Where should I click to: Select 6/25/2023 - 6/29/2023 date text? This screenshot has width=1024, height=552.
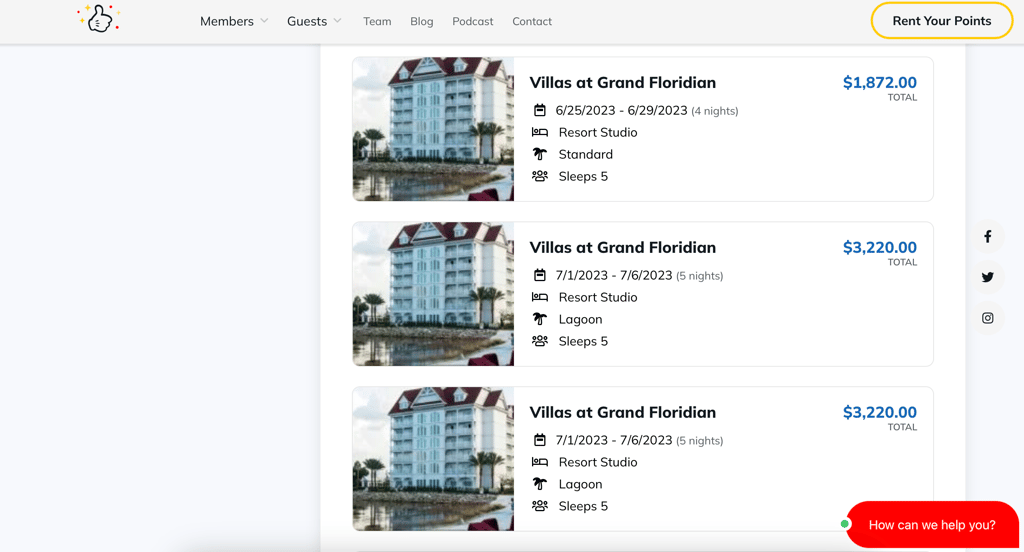coord(621,110)
